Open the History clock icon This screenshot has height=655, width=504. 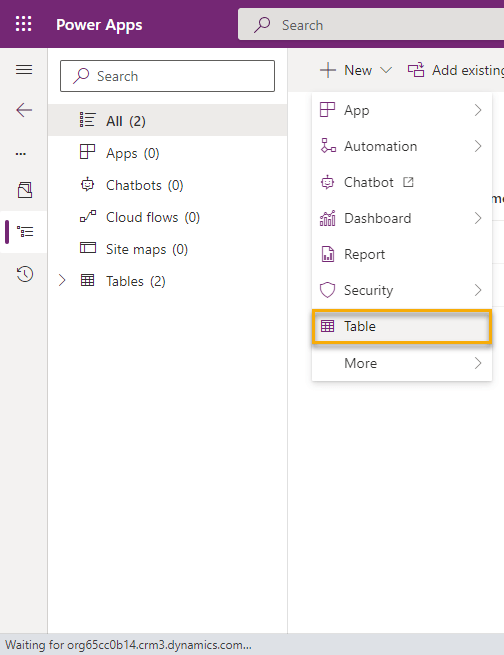(25, 274)
